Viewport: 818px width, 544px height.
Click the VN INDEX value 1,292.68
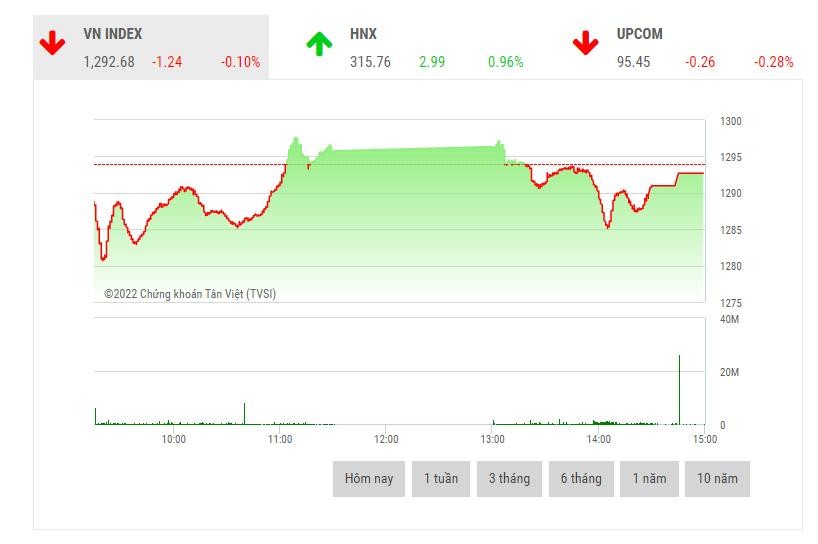pos(109,62)
